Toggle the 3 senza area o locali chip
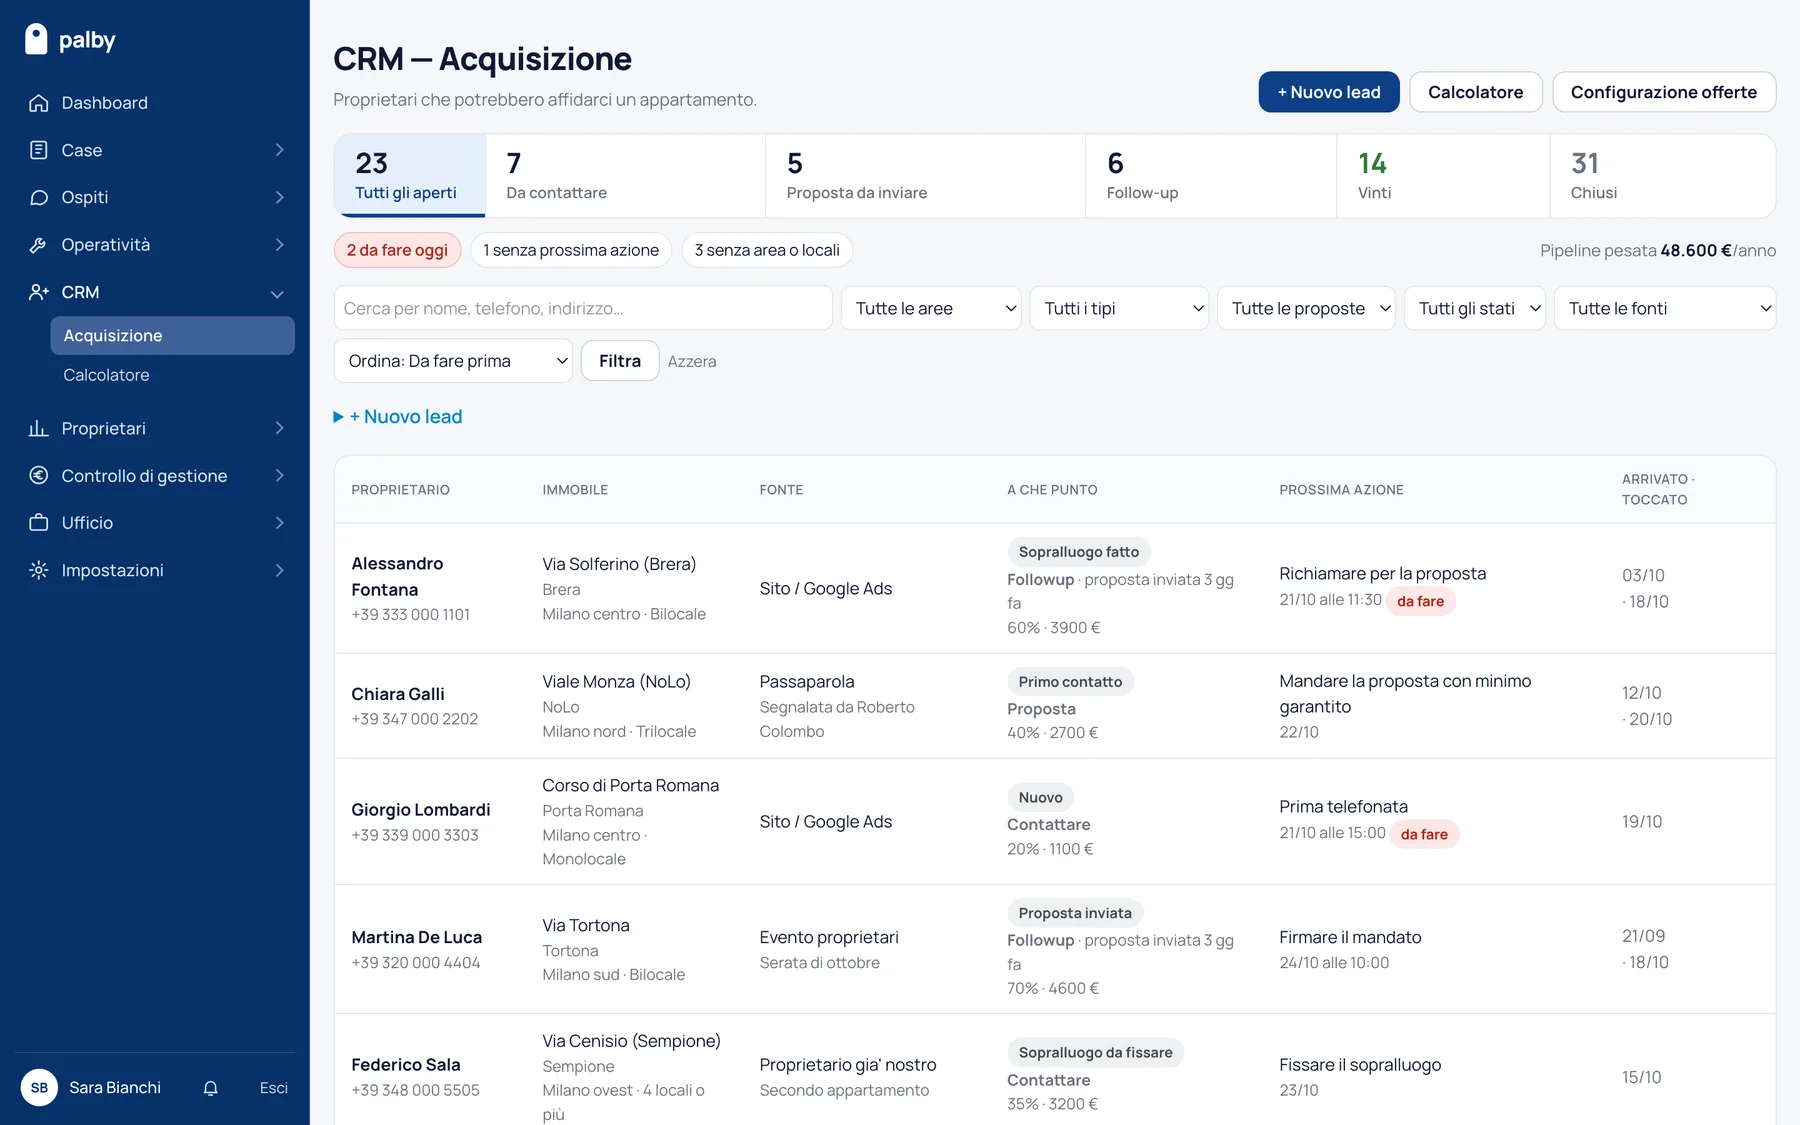1800x1125 pixels. coord(767,250)
